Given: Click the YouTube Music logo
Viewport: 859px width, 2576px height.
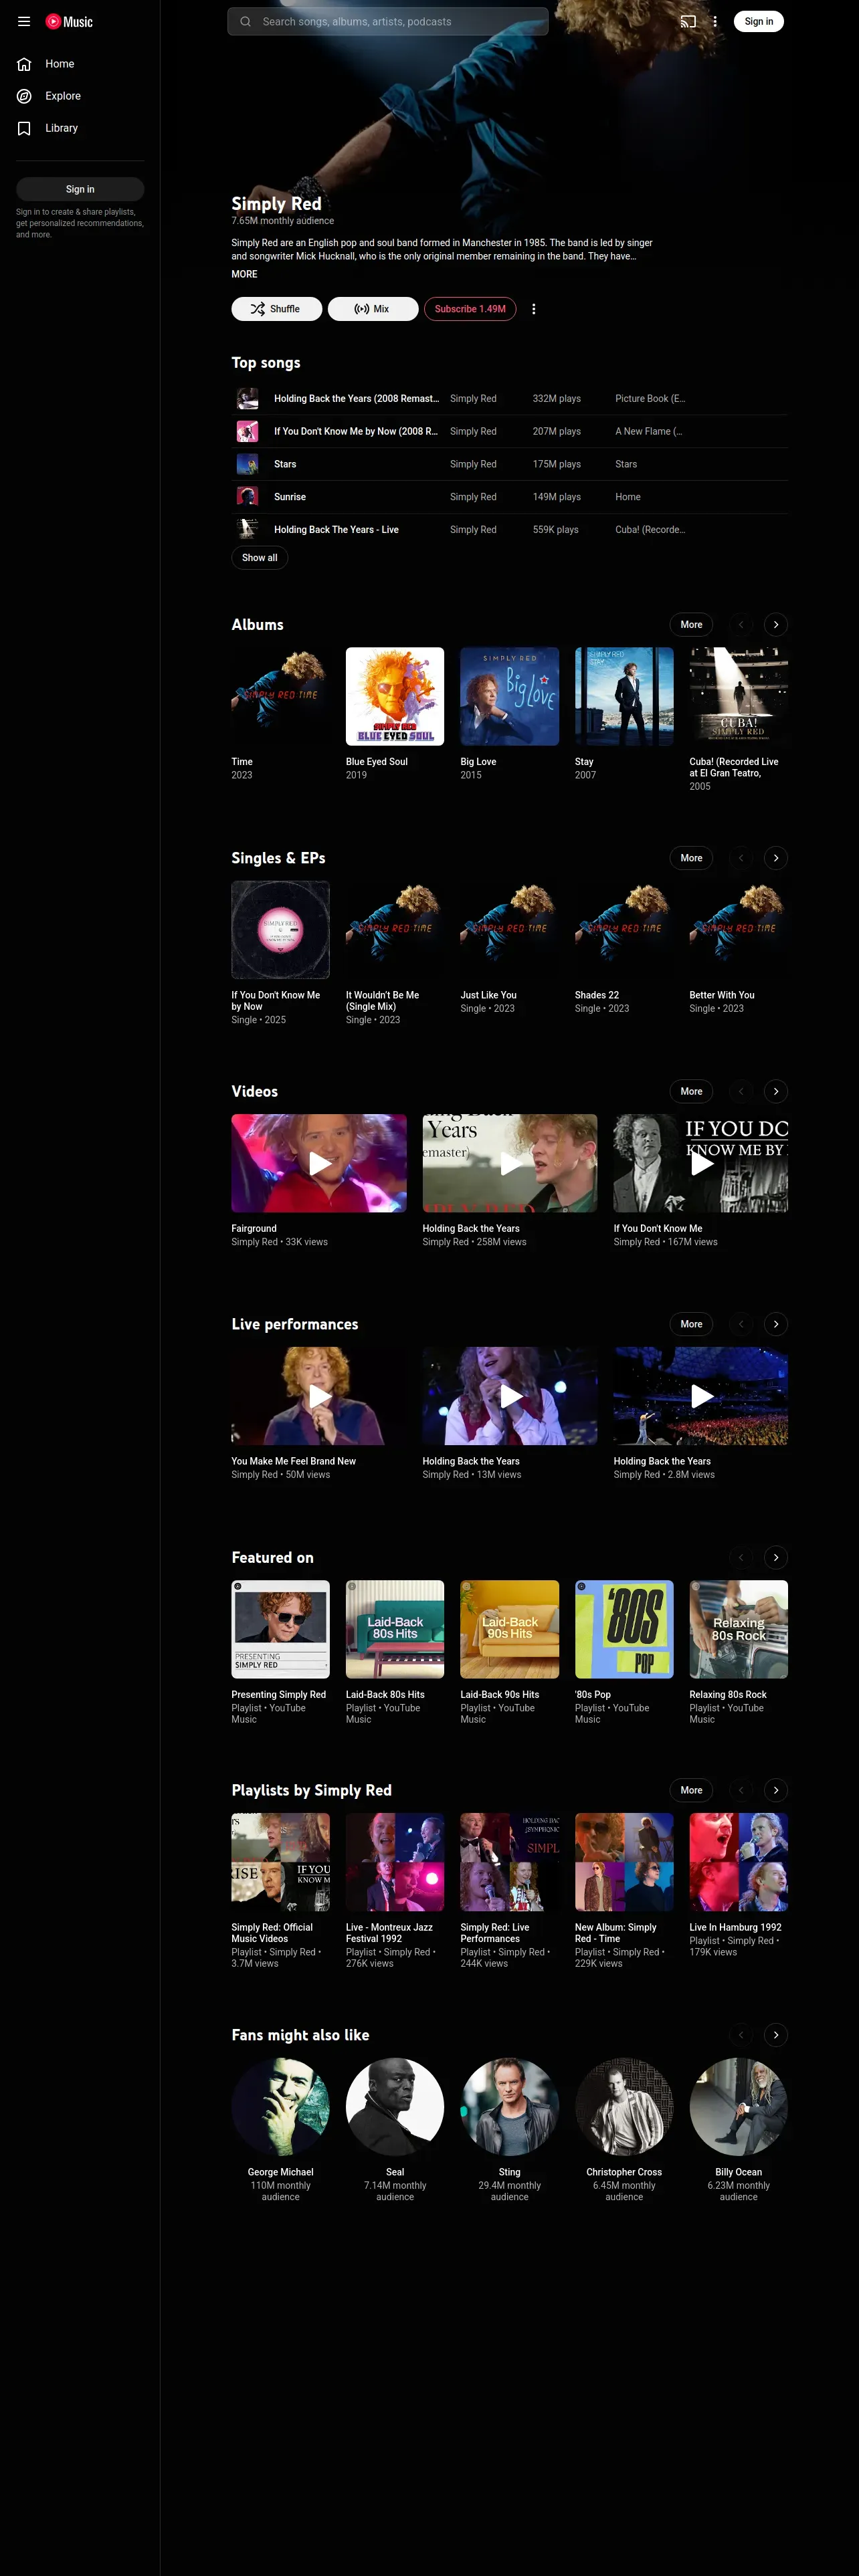Looking at the screenshot, I should [69, 21].
